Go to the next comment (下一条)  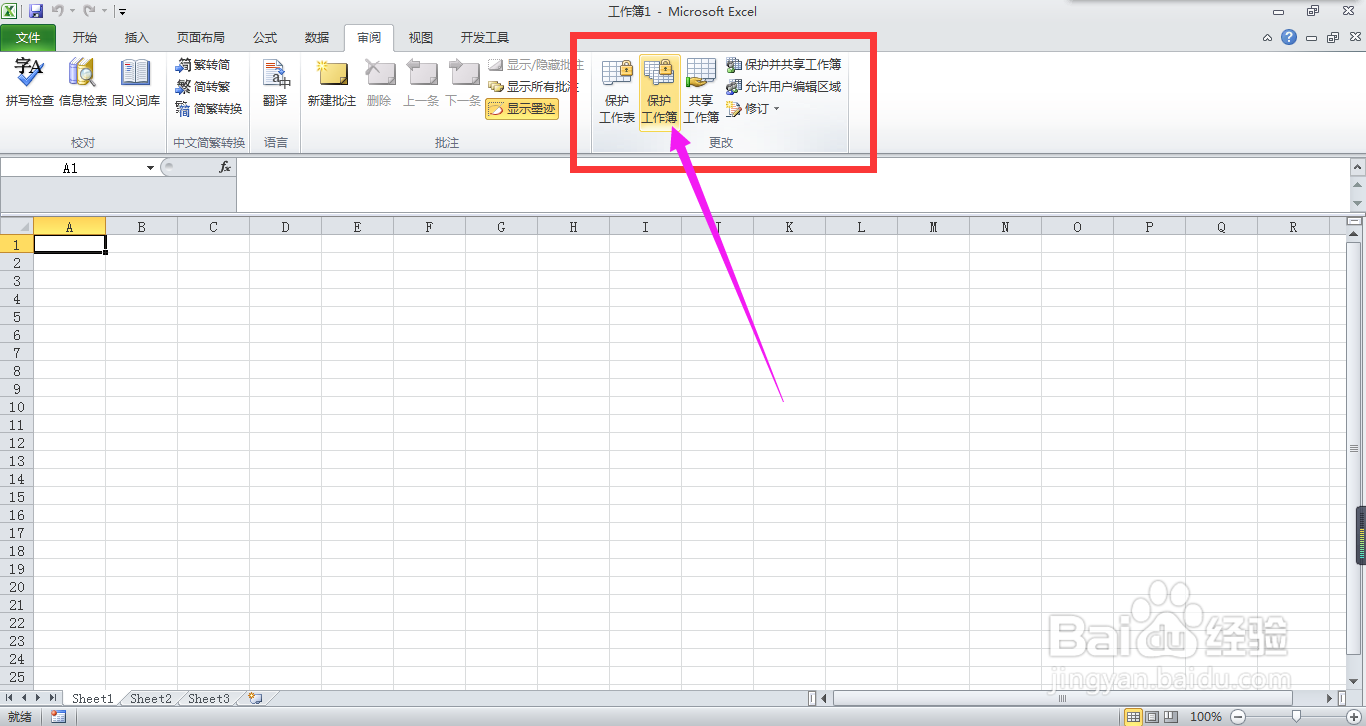click(463, 82)
